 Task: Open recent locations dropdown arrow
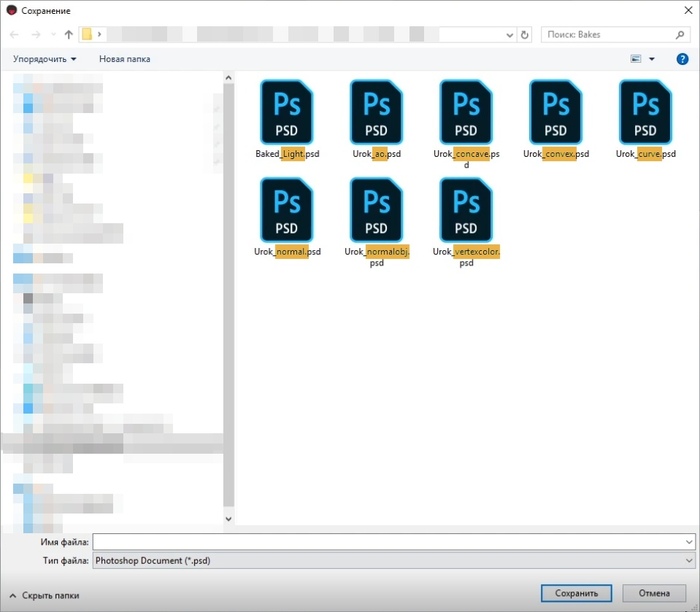coord(54,34)
